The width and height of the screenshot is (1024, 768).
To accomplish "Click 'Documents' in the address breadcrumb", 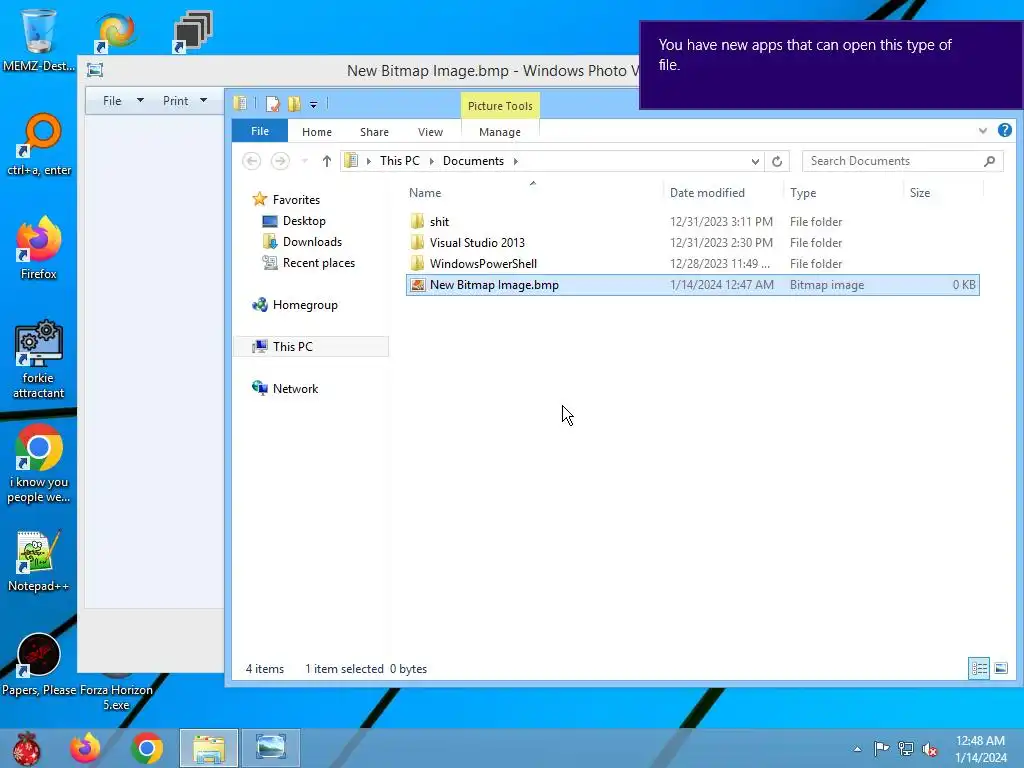I will 473,161.
